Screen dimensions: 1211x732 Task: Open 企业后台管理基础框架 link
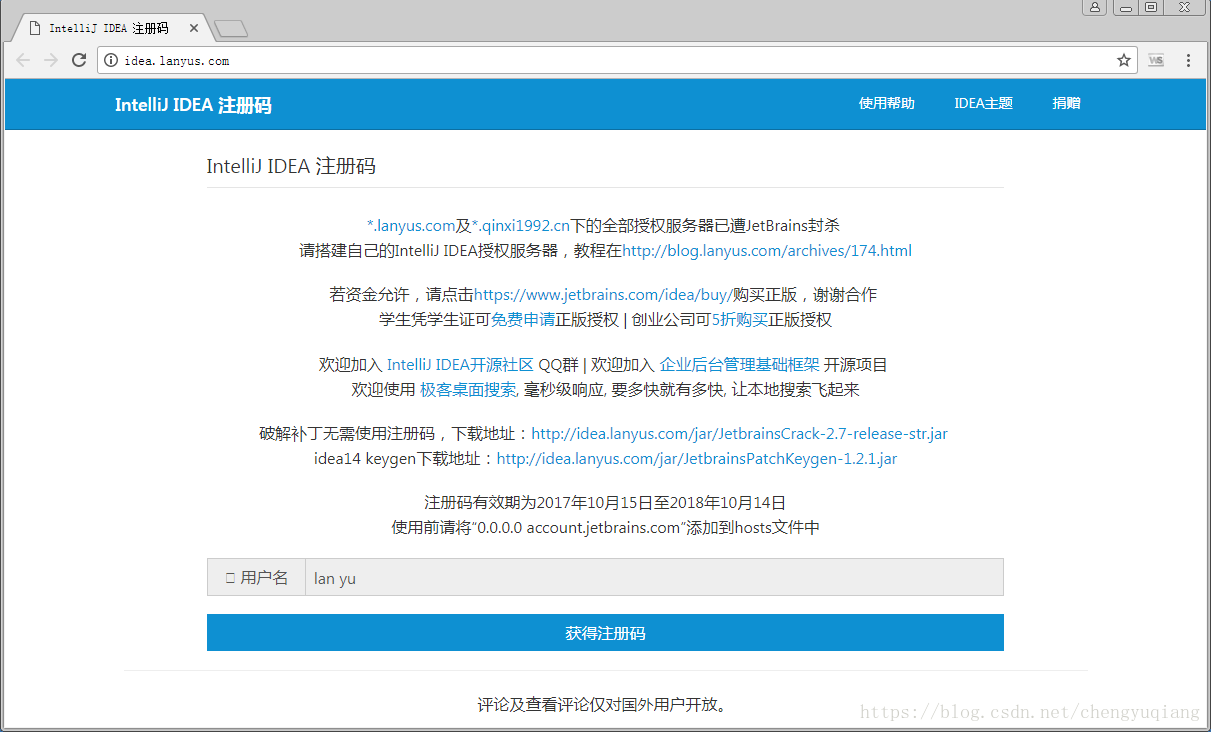740,365
